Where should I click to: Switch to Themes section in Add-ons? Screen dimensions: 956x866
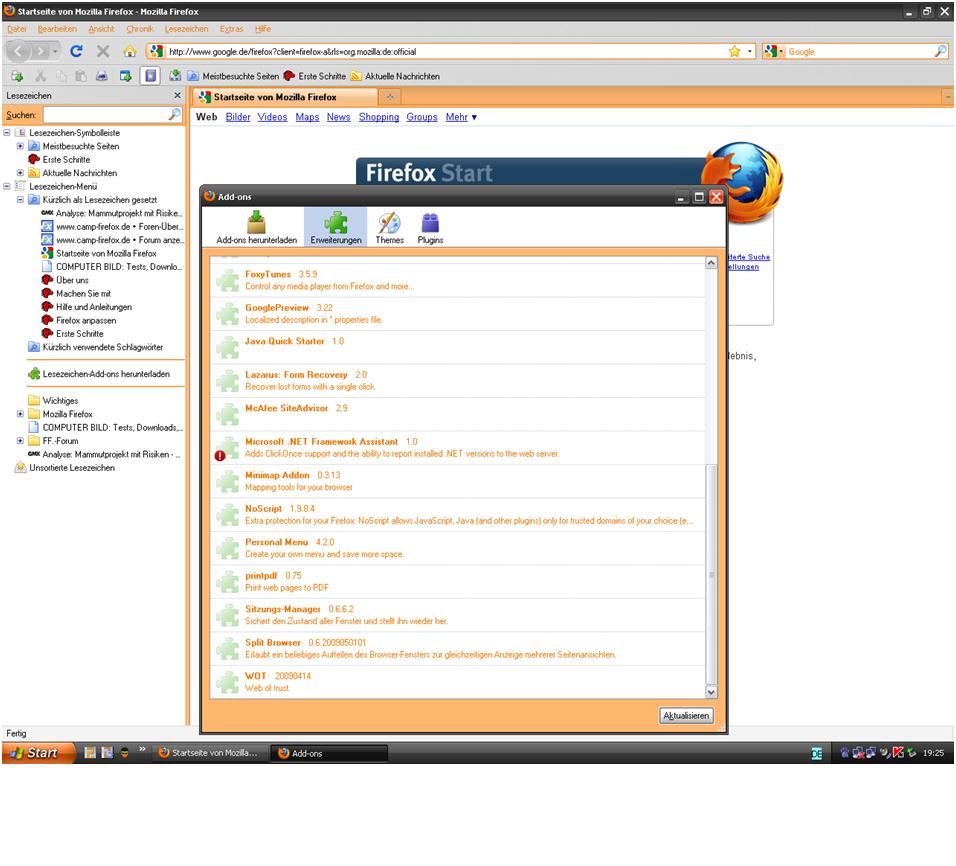(x=390, y=227)
